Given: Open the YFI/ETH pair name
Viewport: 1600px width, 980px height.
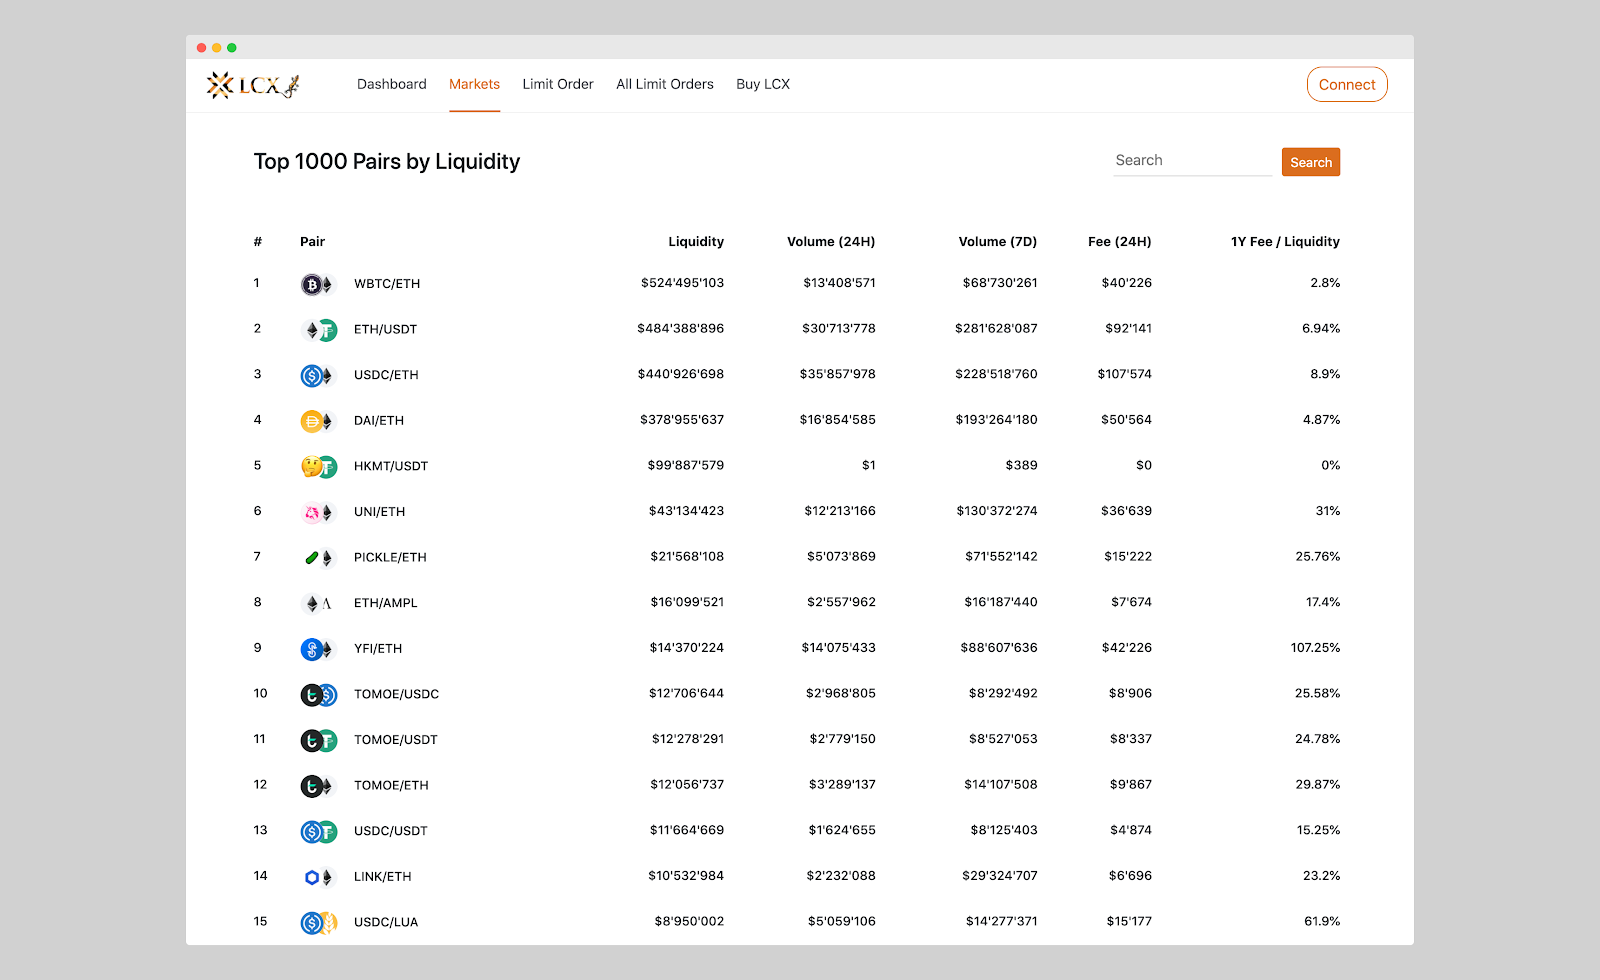Looking at the screenshot, I should (x=378, y=649).
